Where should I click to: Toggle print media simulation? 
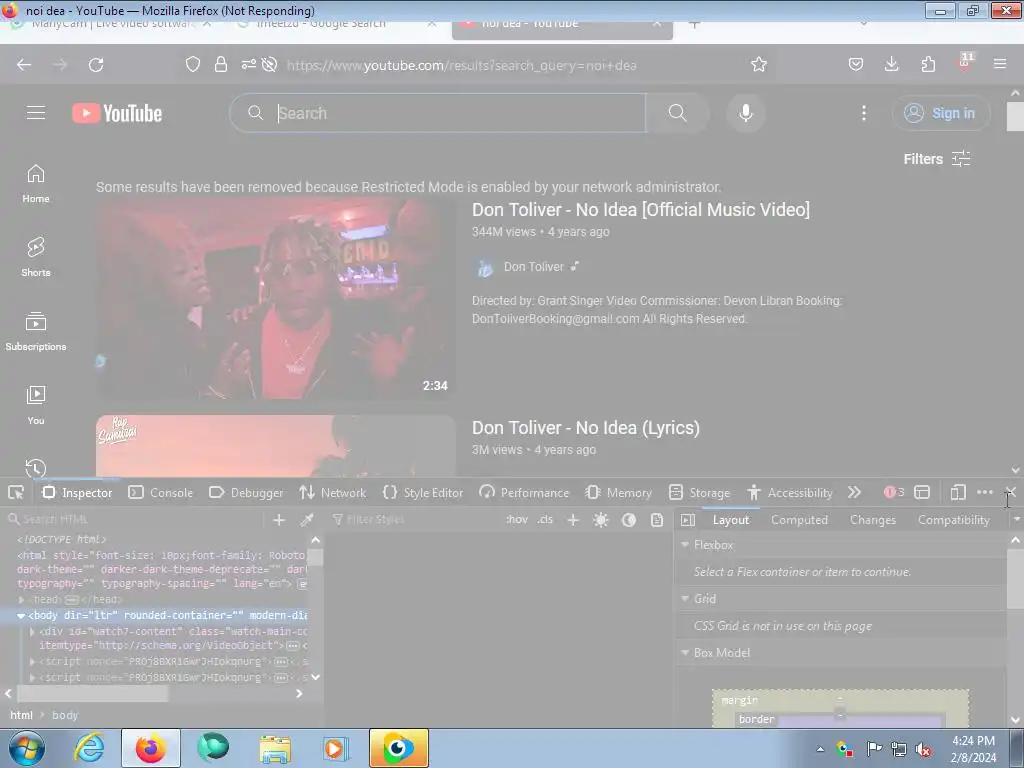click(x=657, y=520)
